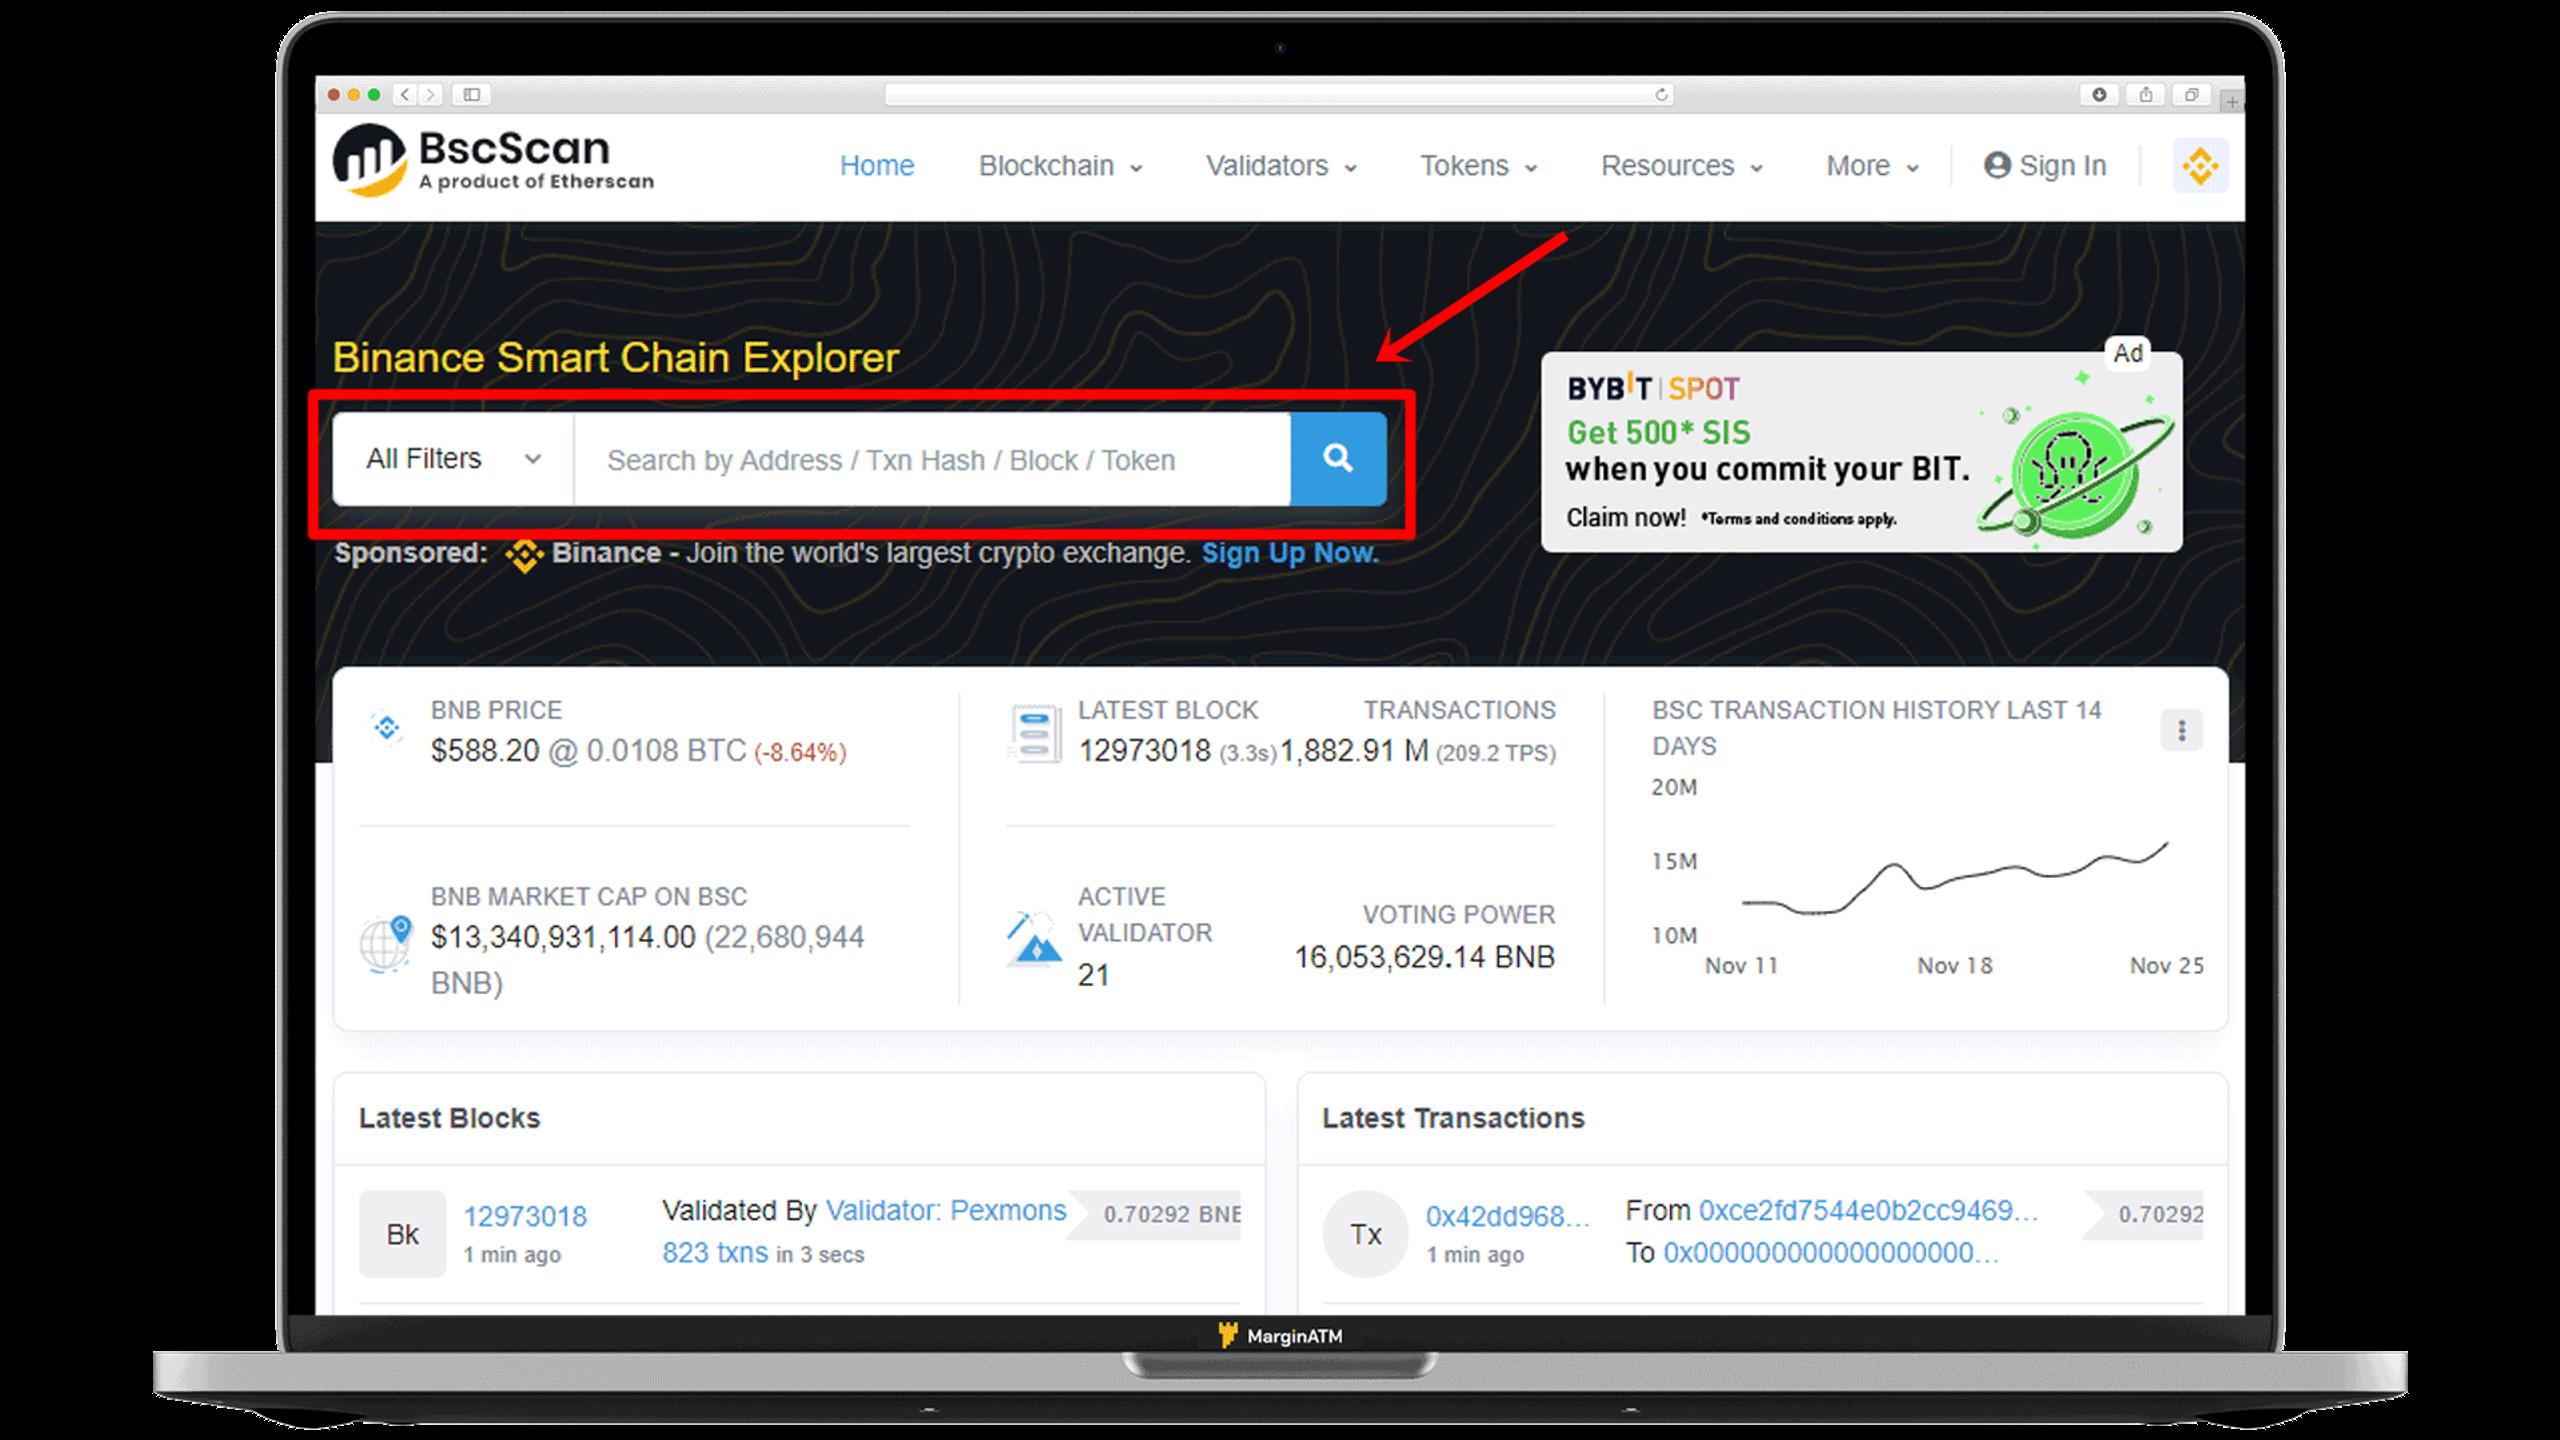This screenshot has height=1440, width=2560.
Task: Click the Binance Sign Up Now link
Action: pos(1292,552)
